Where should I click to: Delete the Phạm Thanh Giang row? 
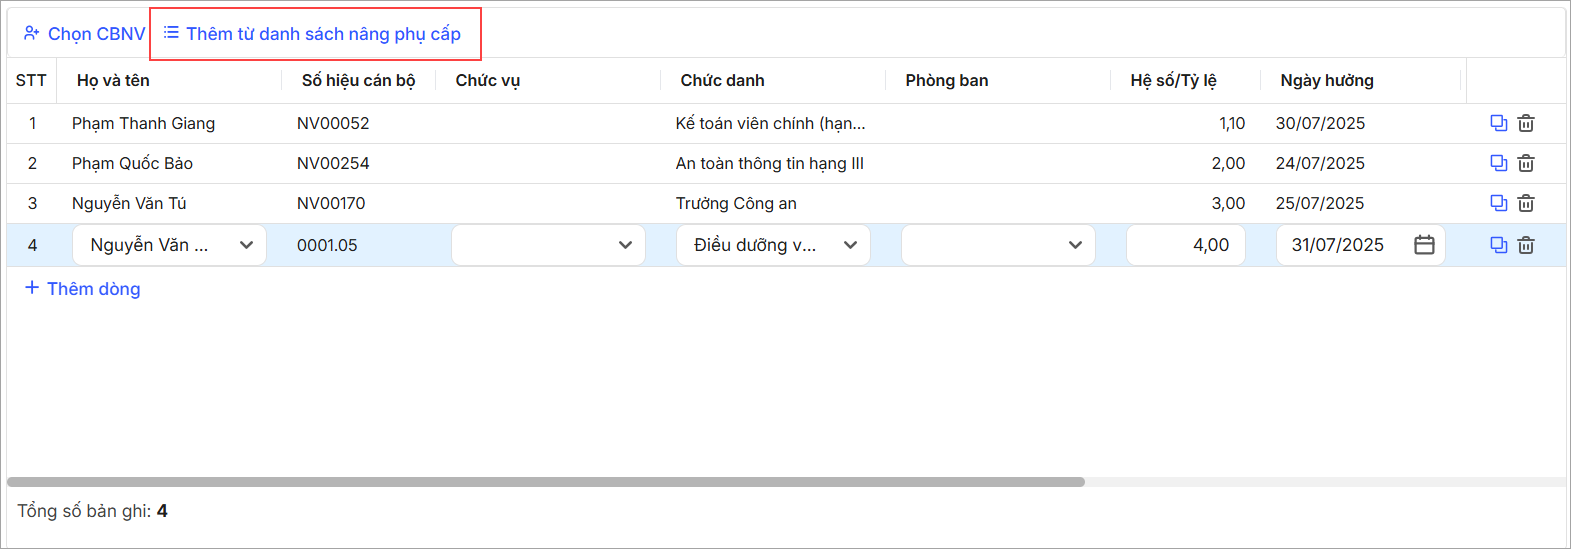[x=1526, y=123]
